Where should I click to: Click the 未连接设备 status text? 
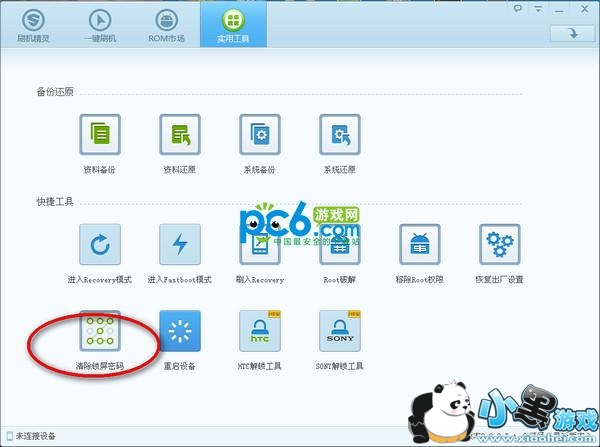(x=36, y=436)
